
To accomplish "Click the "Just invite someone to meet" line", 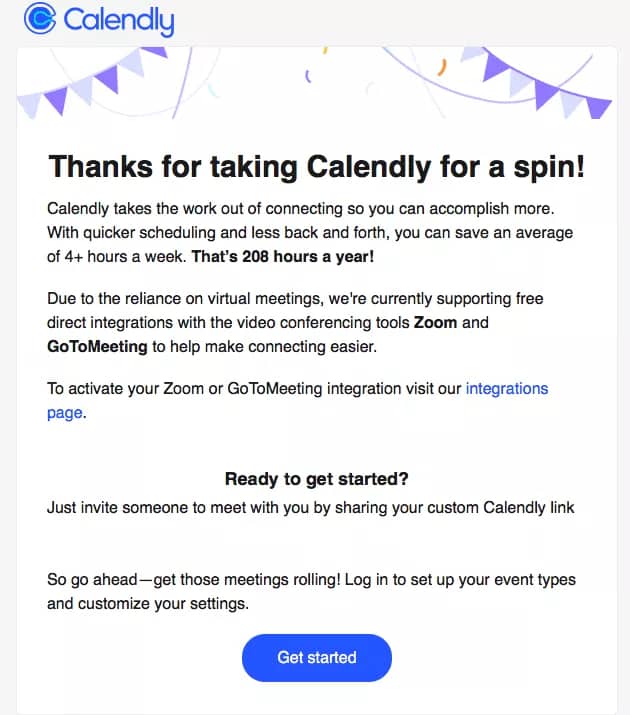I will [x=310, y=508].
